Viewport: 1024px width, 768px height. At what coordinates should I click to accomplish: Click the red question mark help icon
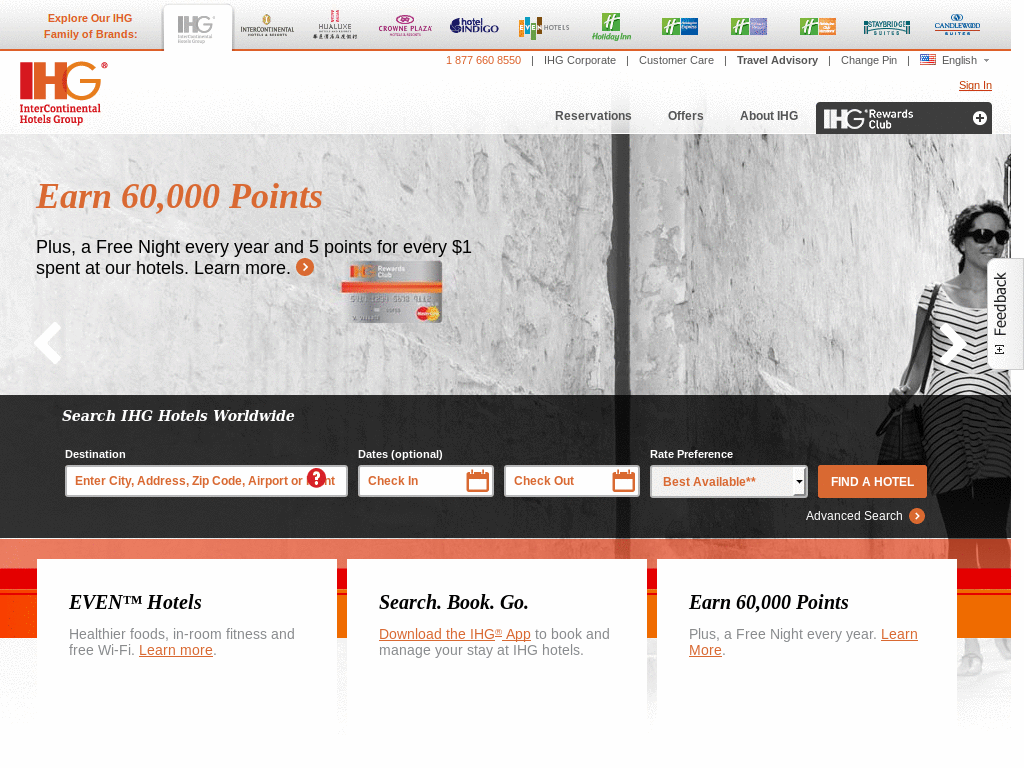coord(316,478)
